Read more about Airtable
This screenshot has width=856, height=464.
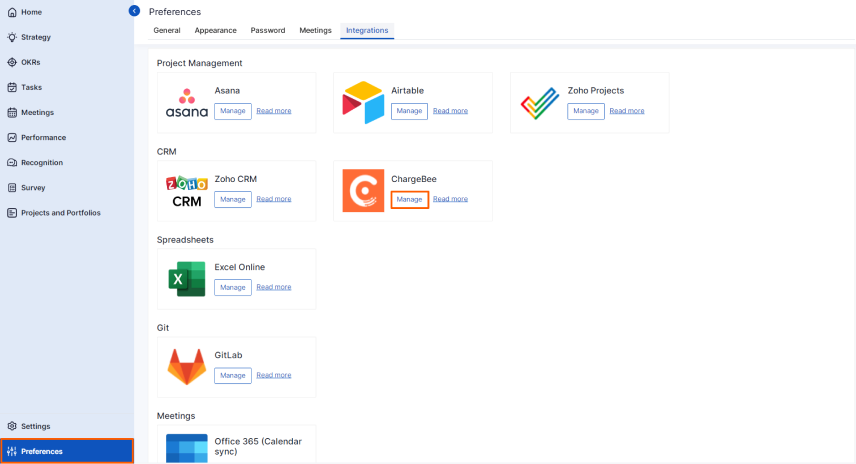pyautogui.click(x=450, y=111)
